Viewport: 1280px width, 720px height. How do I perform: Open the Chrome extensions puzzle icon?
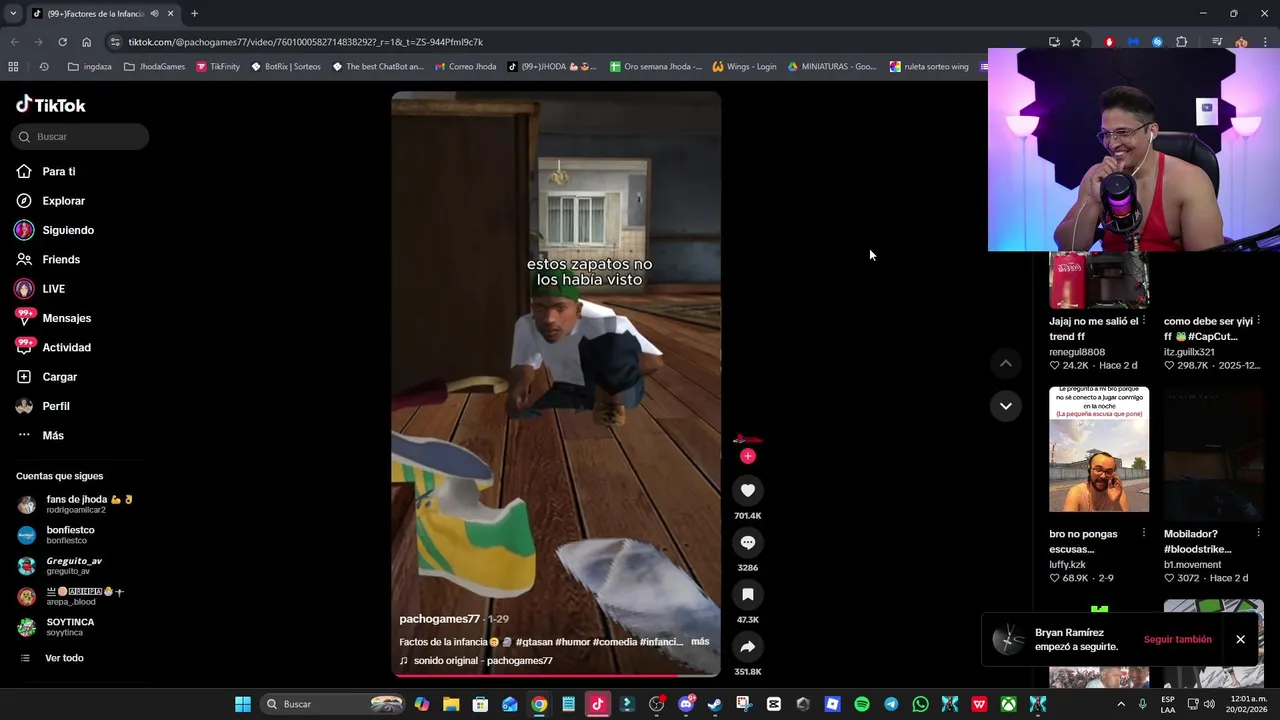[1182, 42]
